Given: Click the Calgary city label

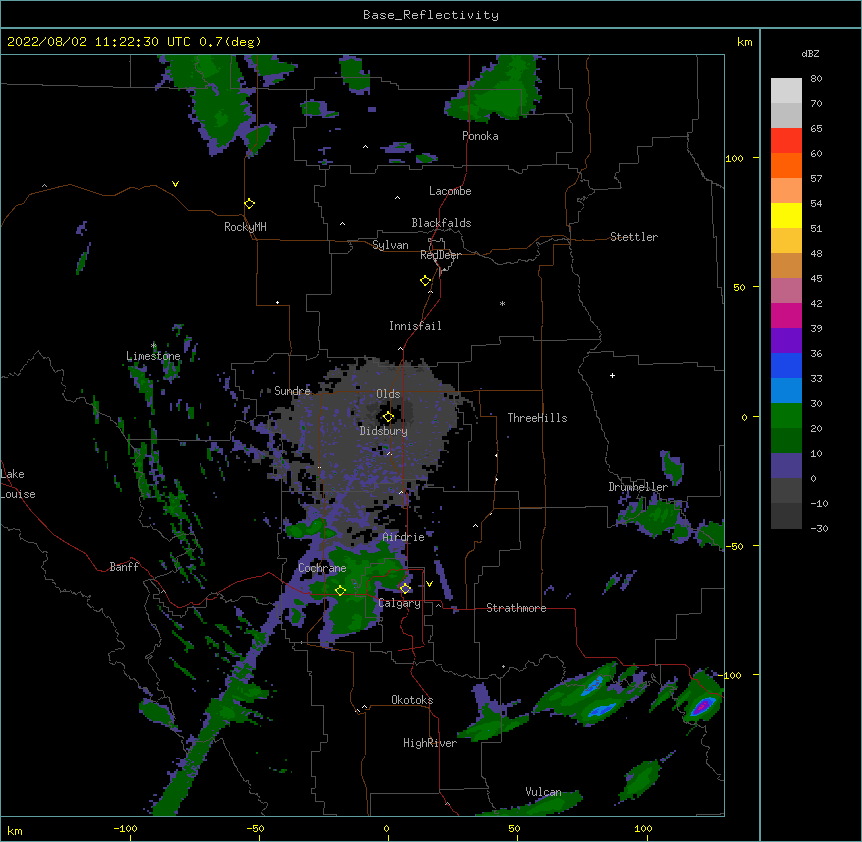Looking at the screenshot, I should pos(400,603).
